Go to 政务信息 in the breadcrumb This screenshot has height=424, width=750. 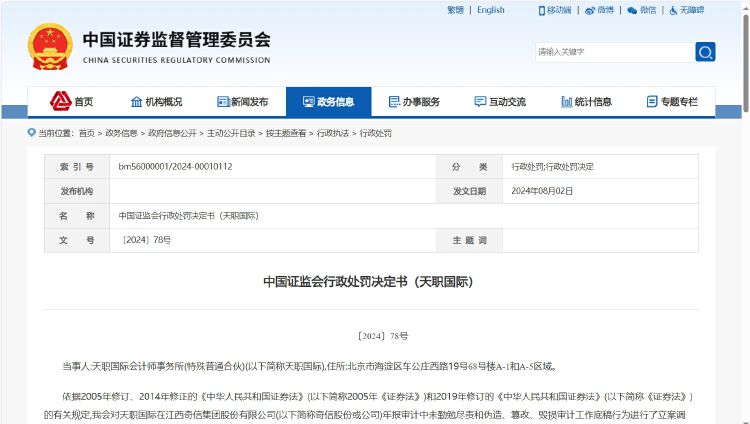point(121,133)
